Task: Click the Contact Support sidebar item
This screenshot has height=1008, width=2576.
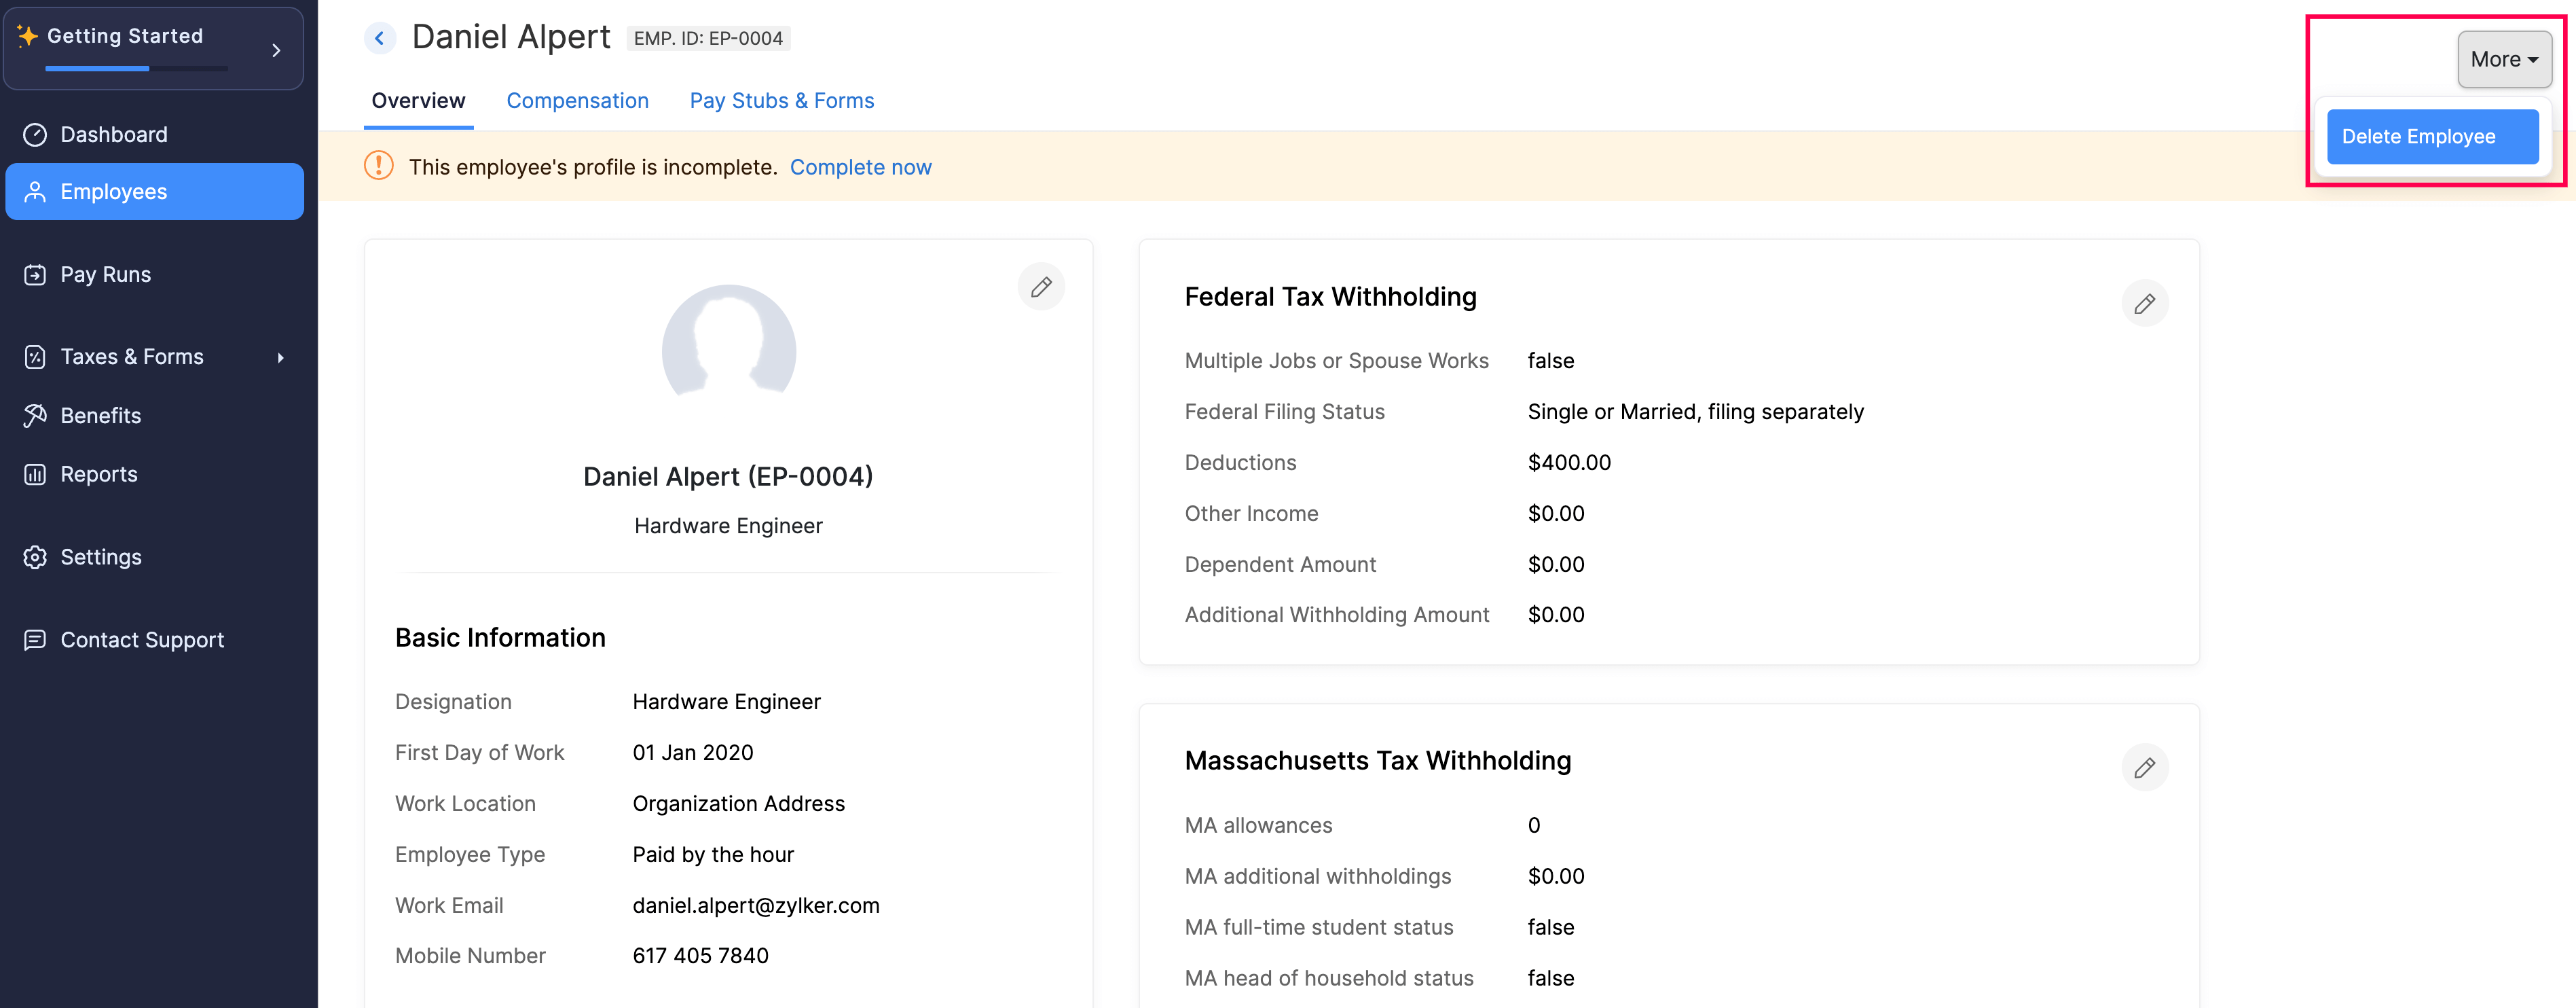Action: [141, 638]
